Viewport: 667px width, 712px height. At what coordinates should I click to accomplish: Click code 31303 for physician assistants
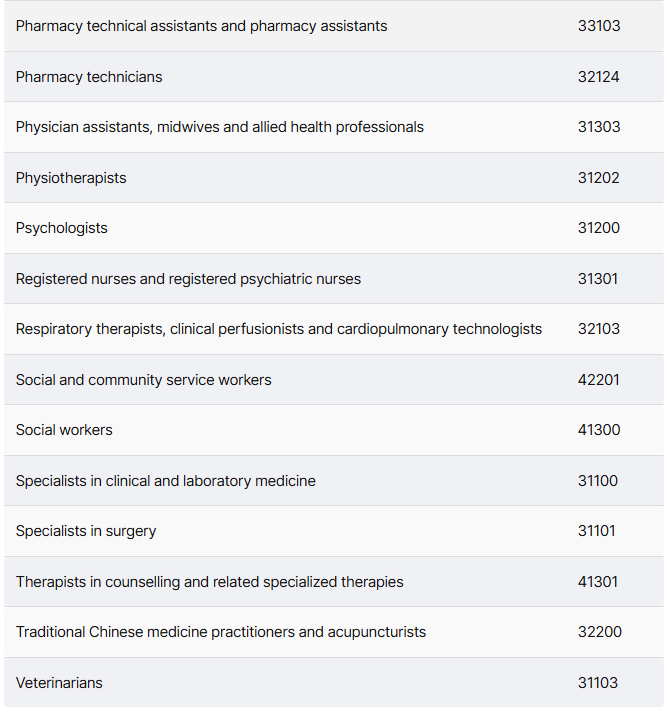click(598, 127)
